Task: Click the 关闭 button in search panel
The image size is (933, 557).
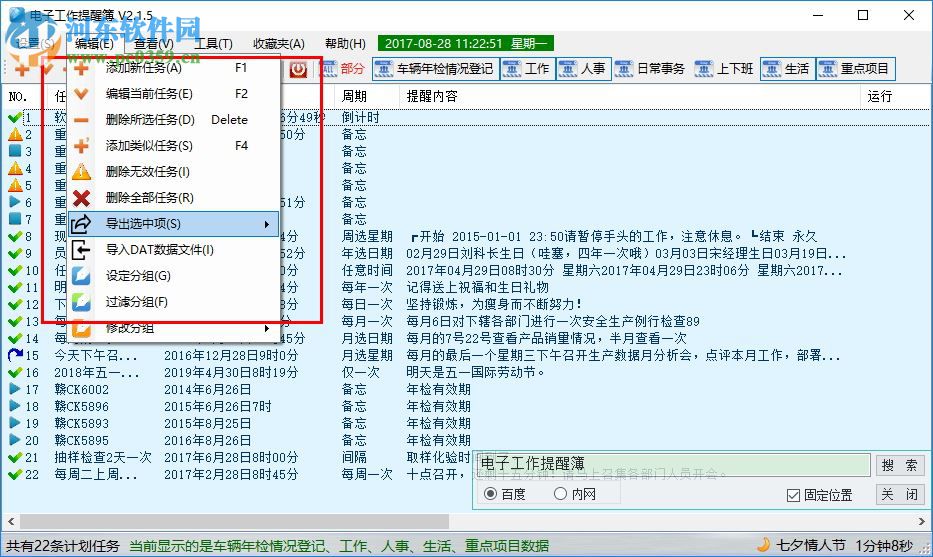Action: click(899, 495)
